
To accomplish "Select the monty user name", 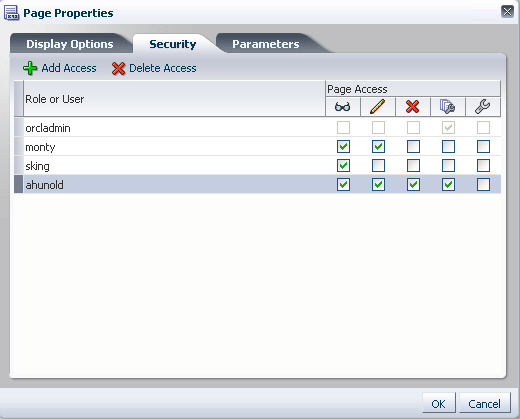I will tap(40, 147).
